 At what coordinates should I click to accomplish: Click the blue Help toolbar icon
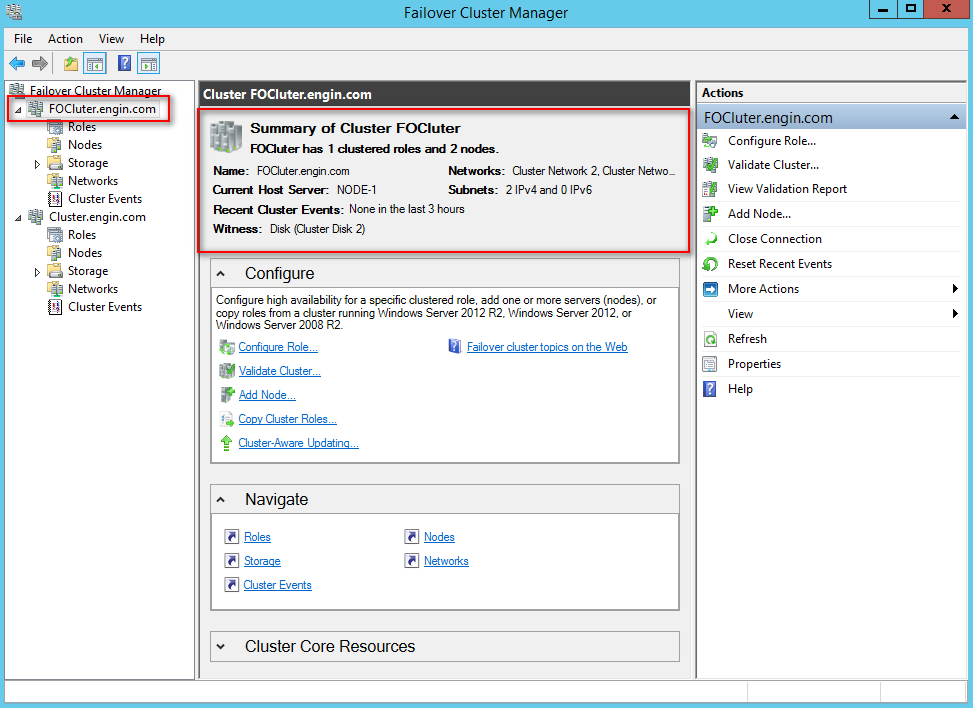[x=124, y=63]
